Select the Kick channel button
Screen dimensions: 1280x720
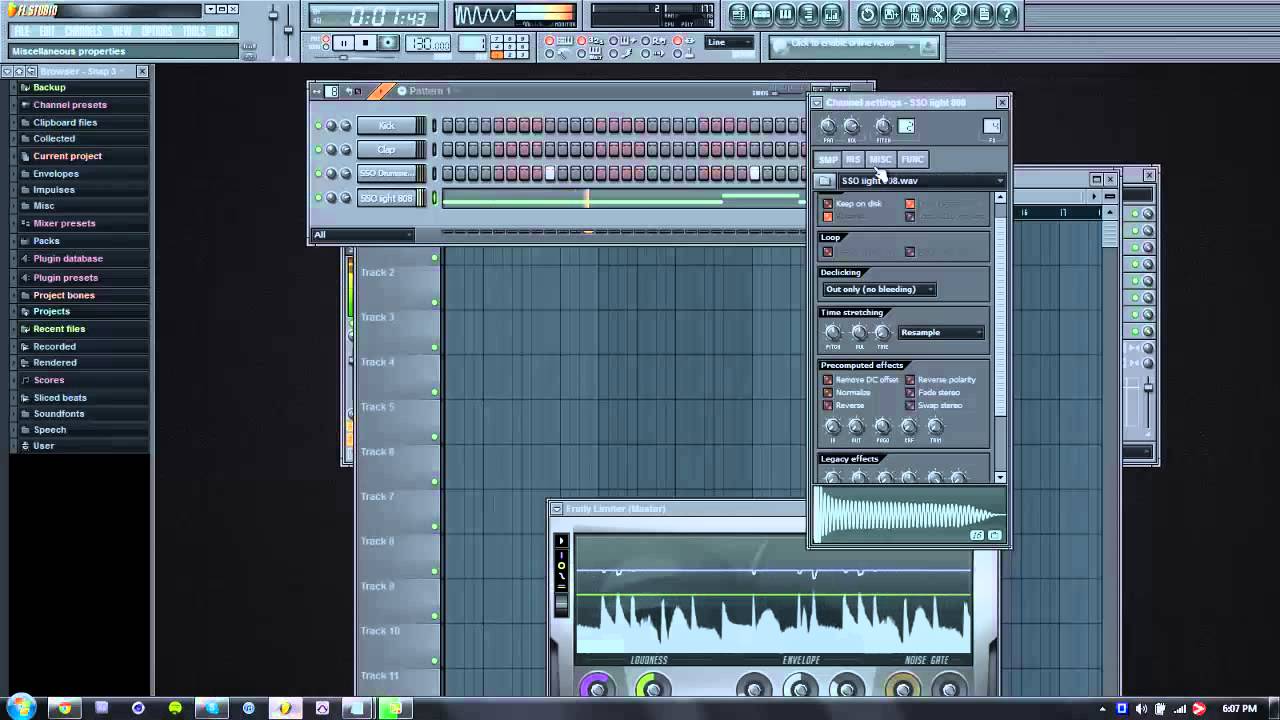pos(386,125)
